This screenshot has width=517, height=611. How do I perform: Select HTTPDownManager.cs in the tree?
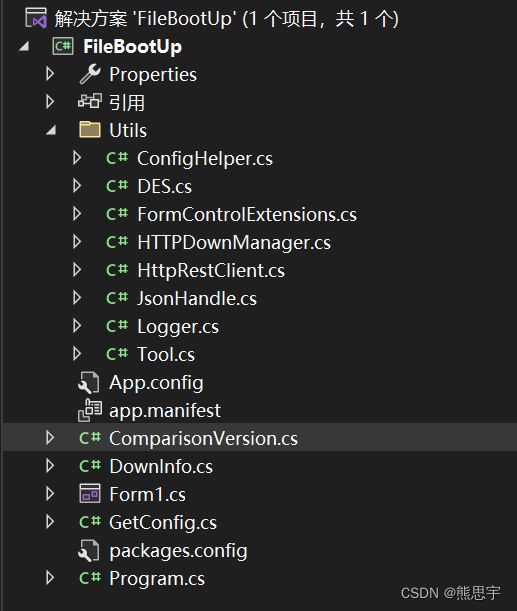[x=234, y=242]
